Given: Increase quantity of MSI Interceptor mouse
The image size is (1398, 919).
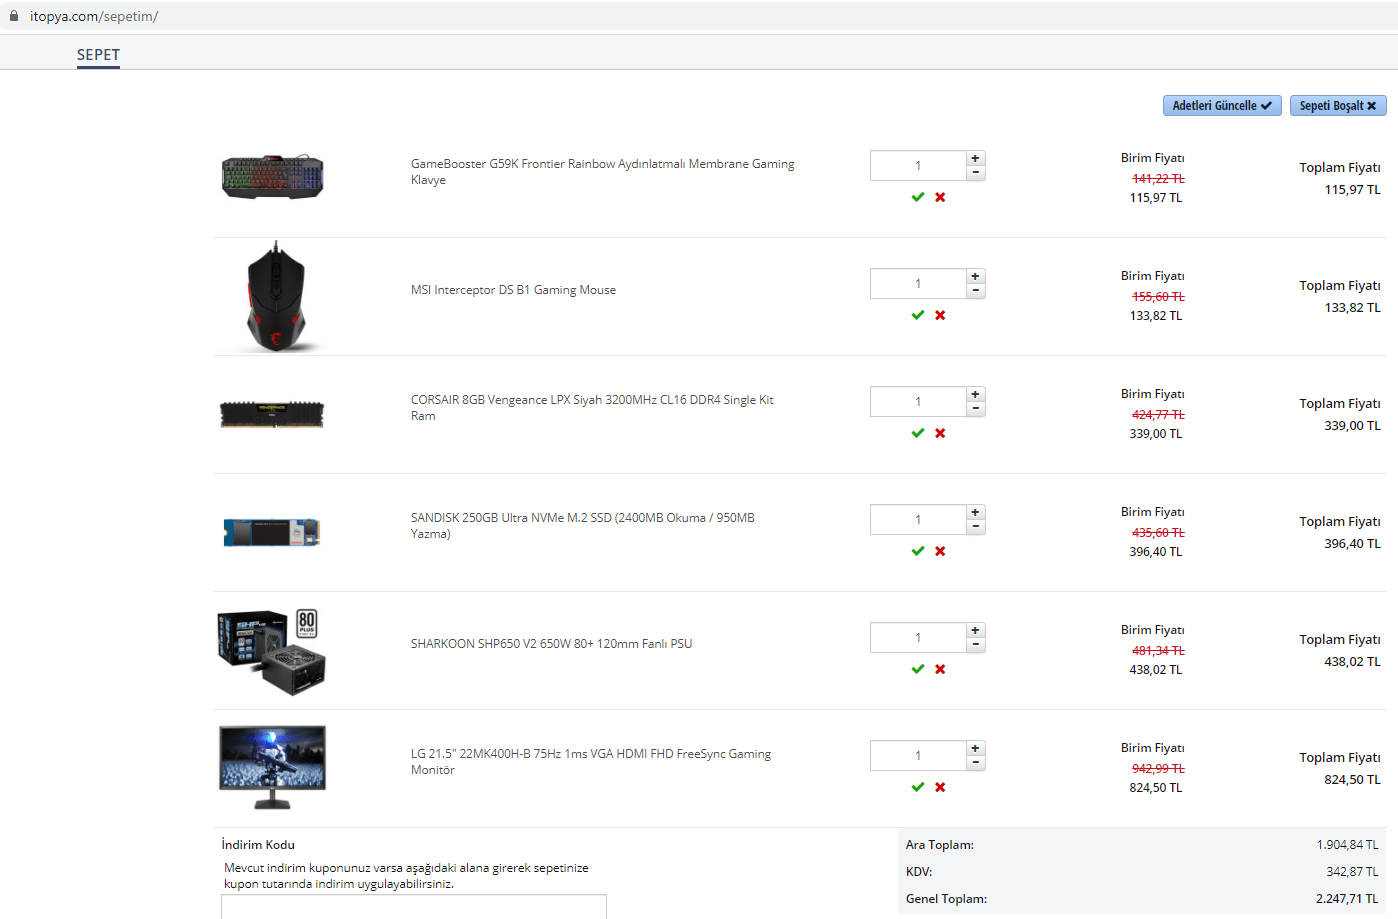Looking at the screenshot, I should coord(976,276).
